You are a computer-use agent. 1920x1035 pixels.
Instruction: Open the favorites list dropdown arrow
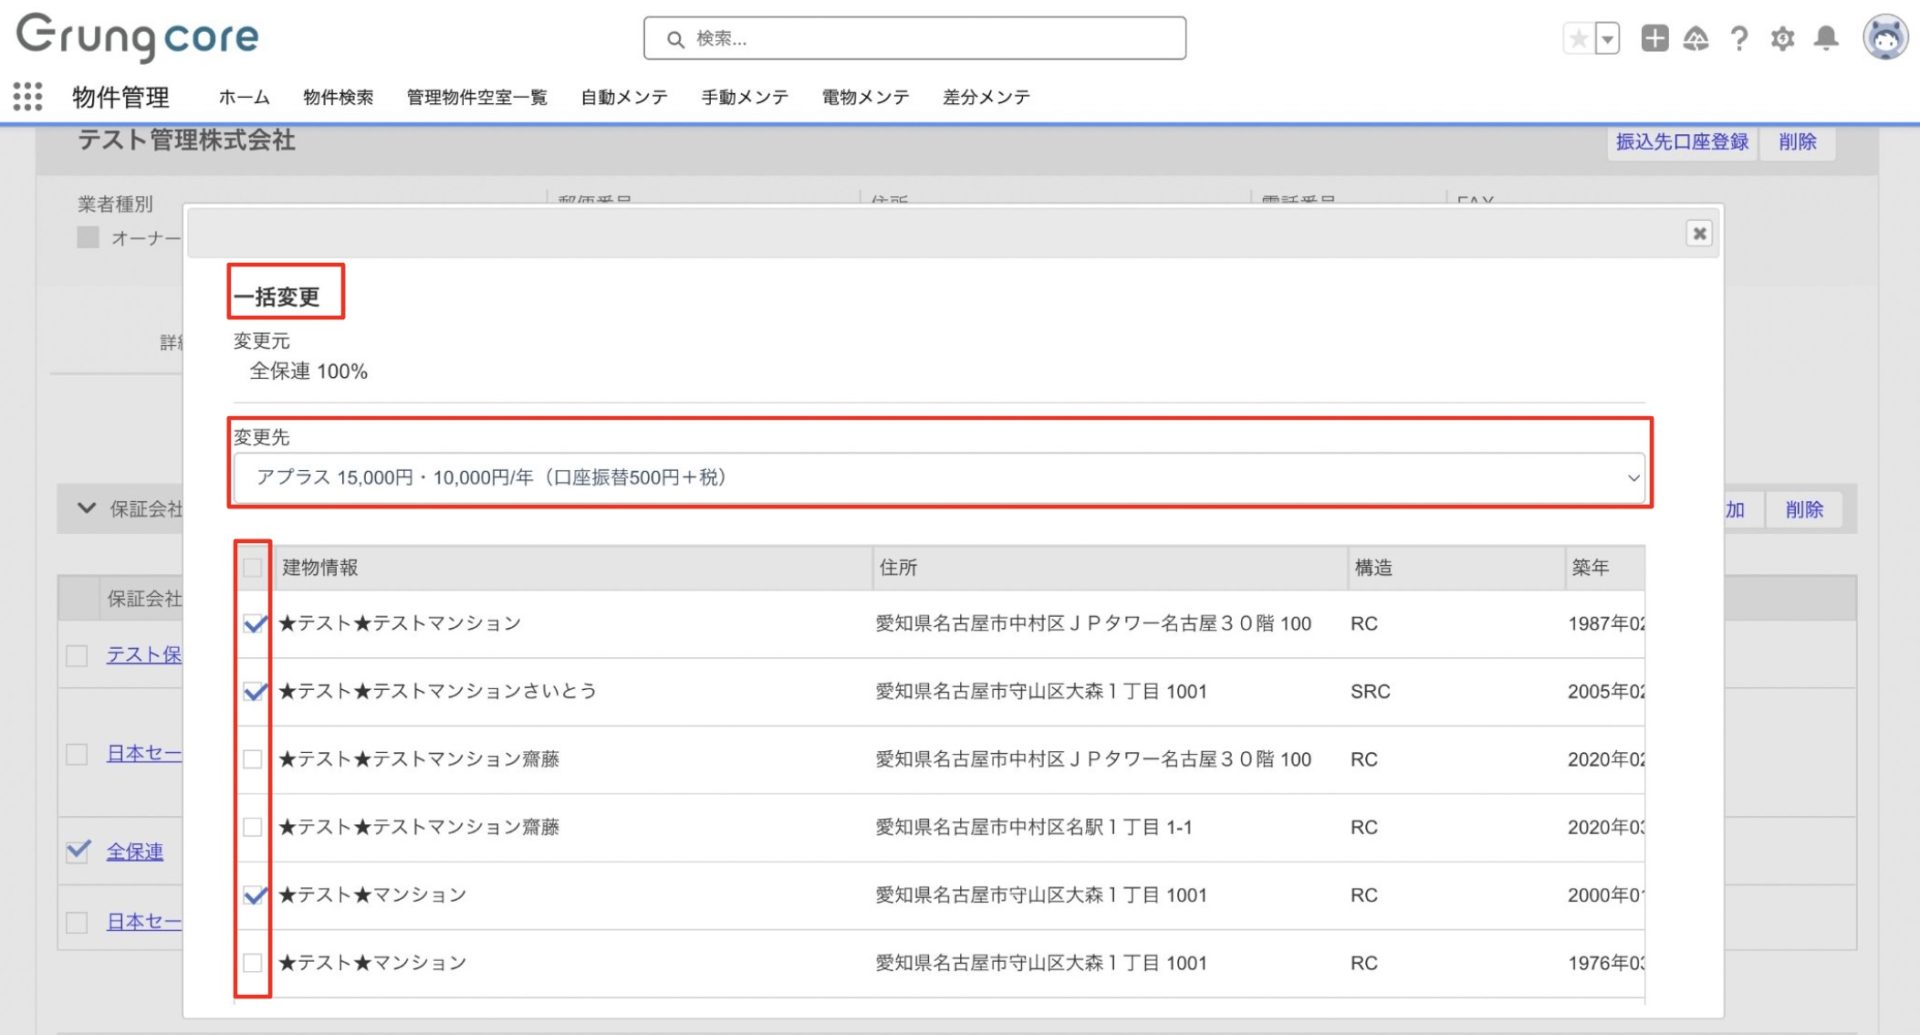[1607, 39]
